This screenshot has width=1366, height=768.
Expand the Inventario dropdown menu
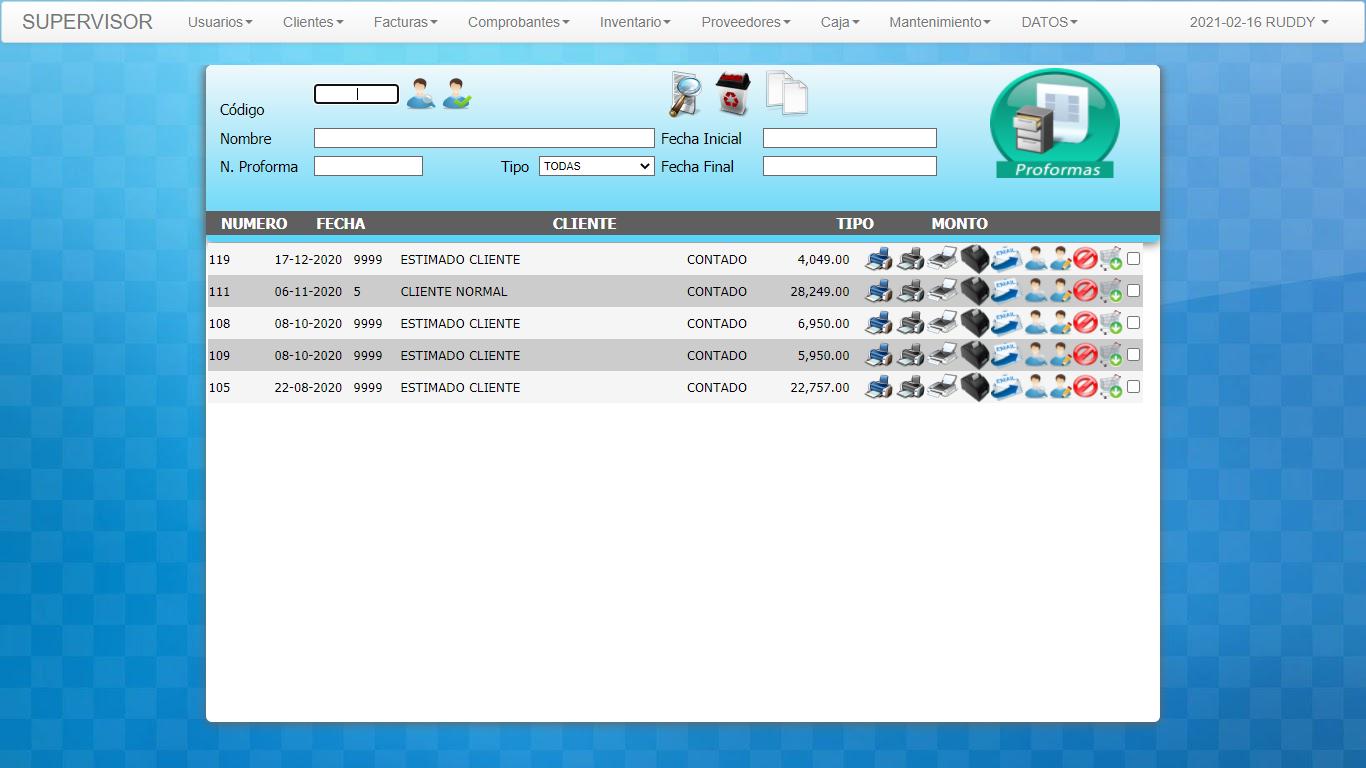(x=635, y=22)
